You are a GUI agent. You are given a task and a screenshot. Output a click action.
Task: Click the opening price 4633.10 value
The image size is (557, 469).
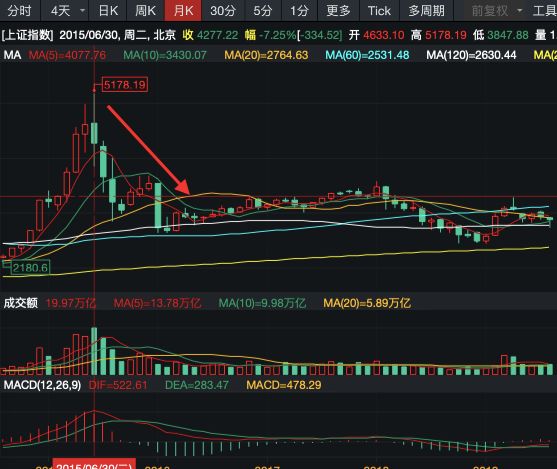(384, 35)
